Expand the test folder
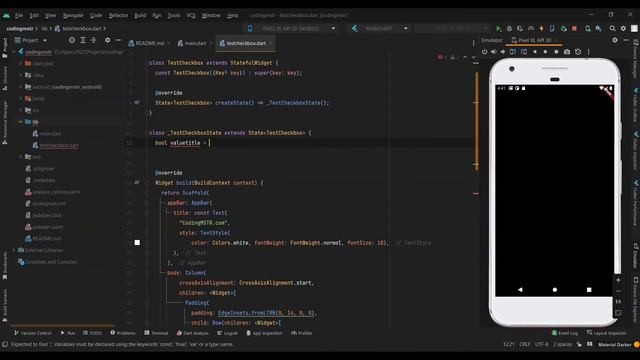 click(20, 157)
